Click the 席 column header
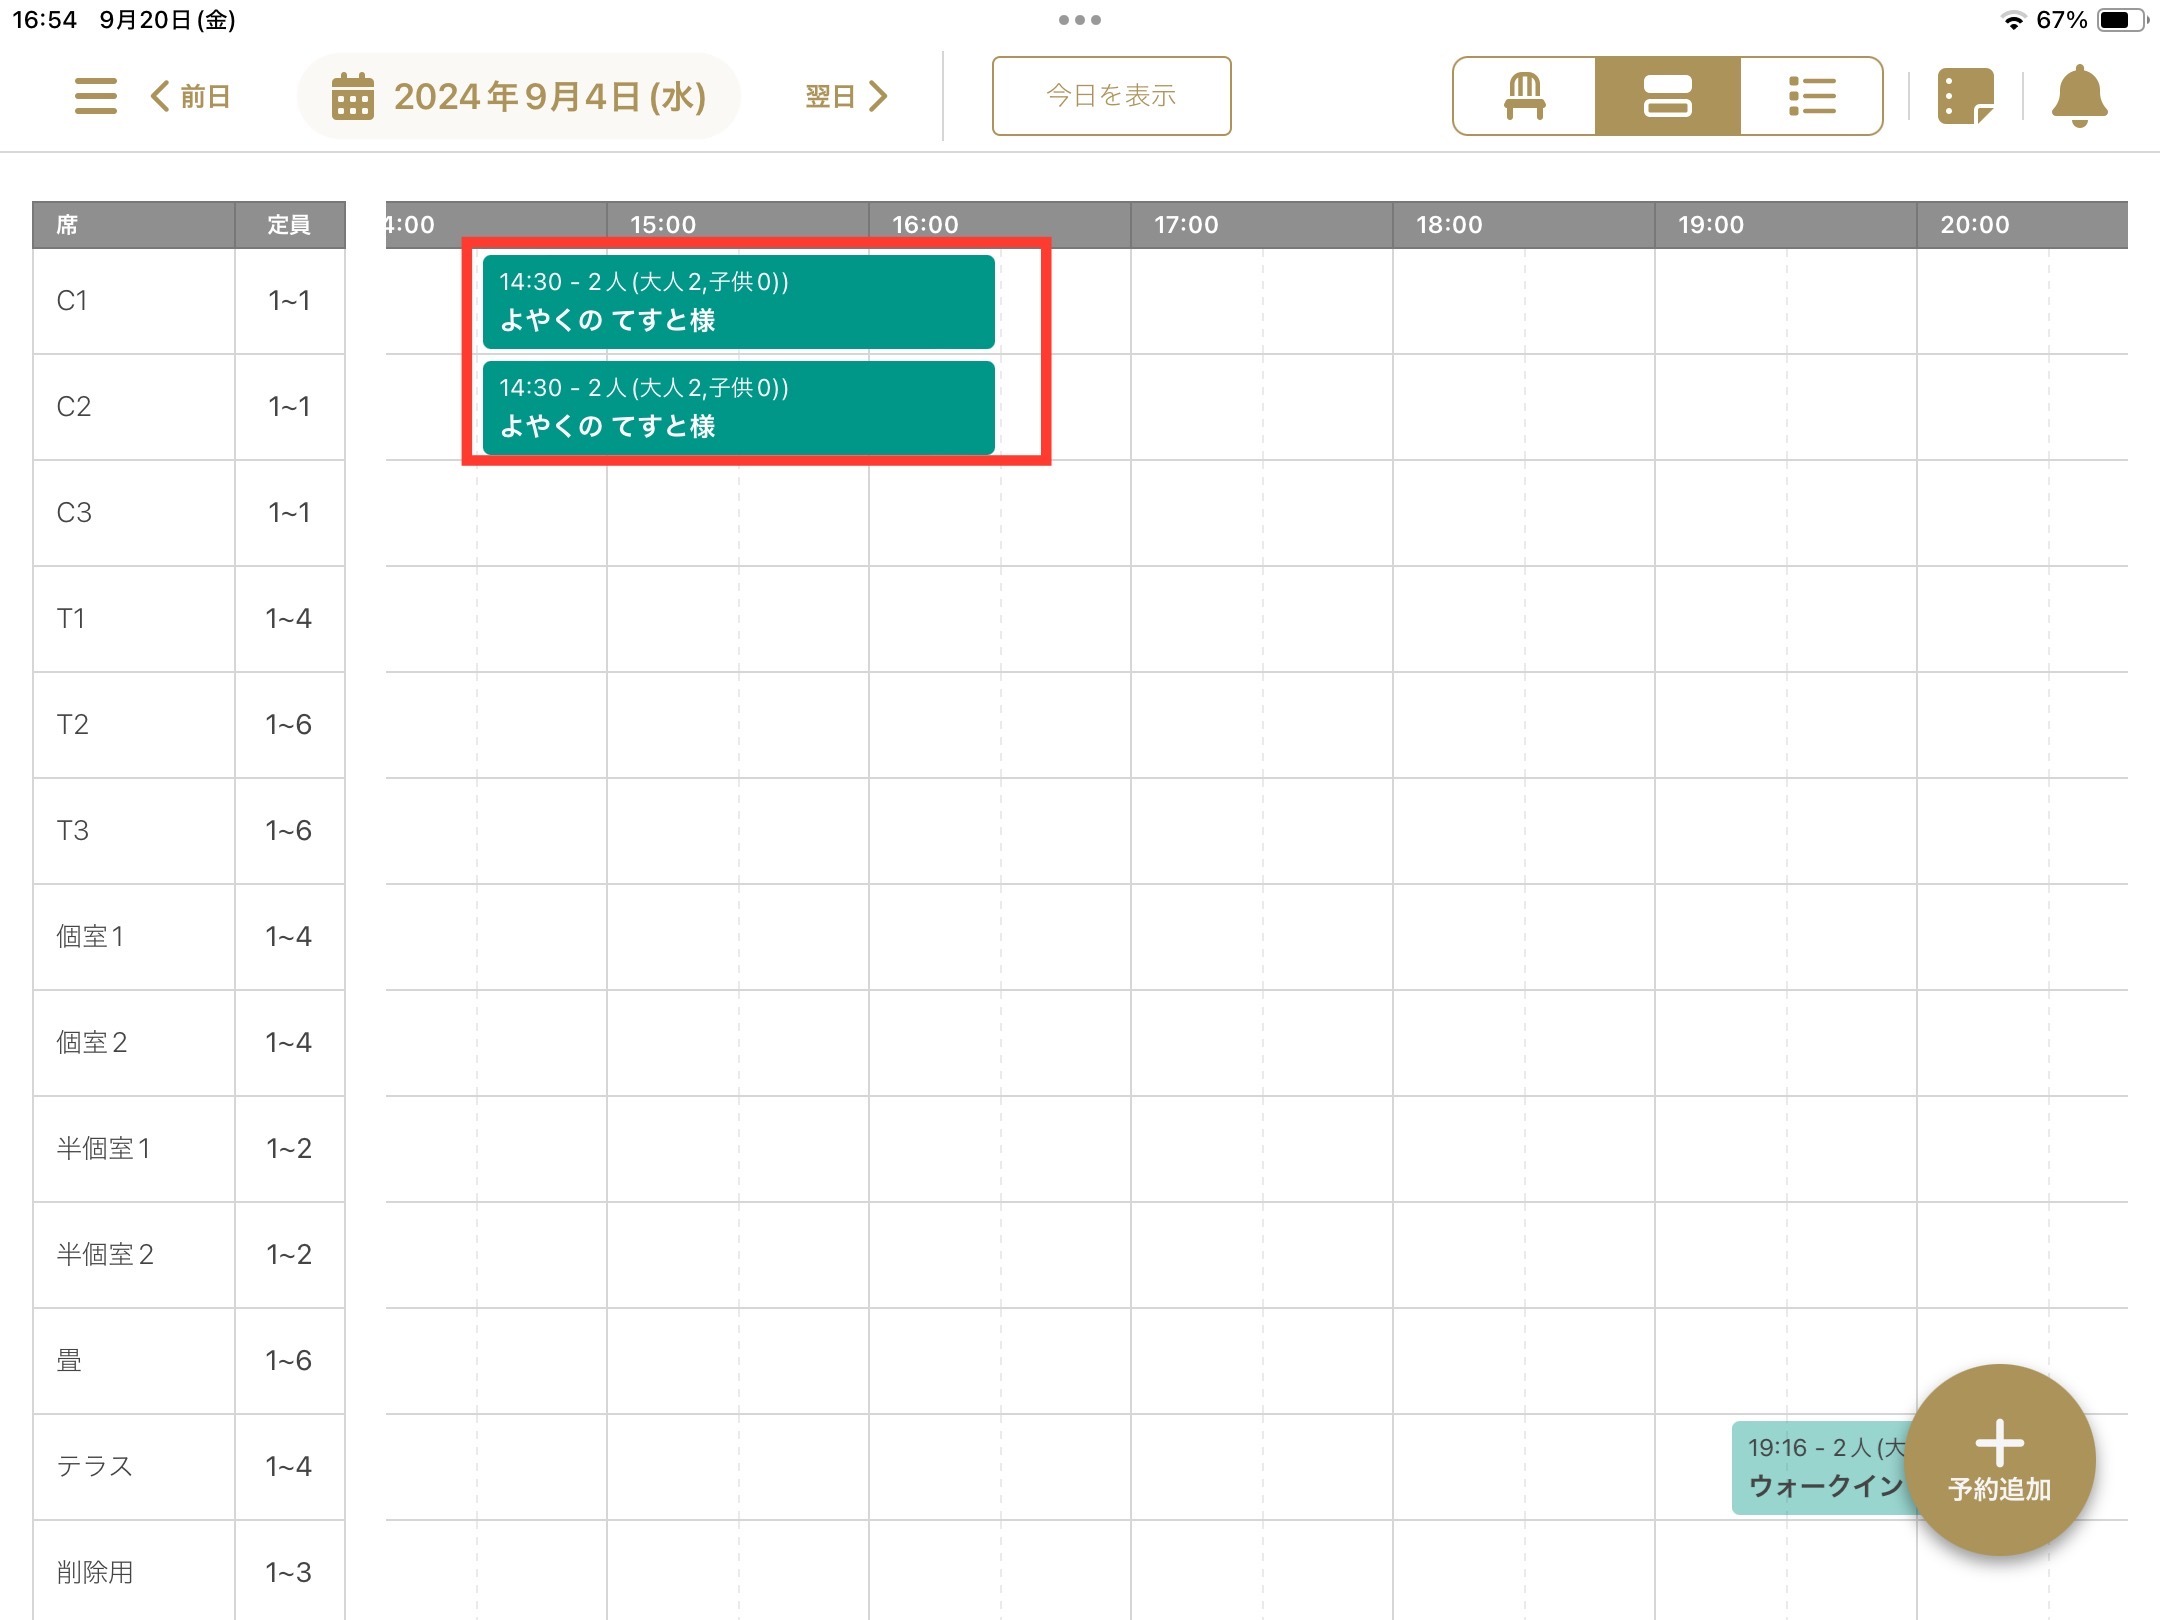 (134, 225)
